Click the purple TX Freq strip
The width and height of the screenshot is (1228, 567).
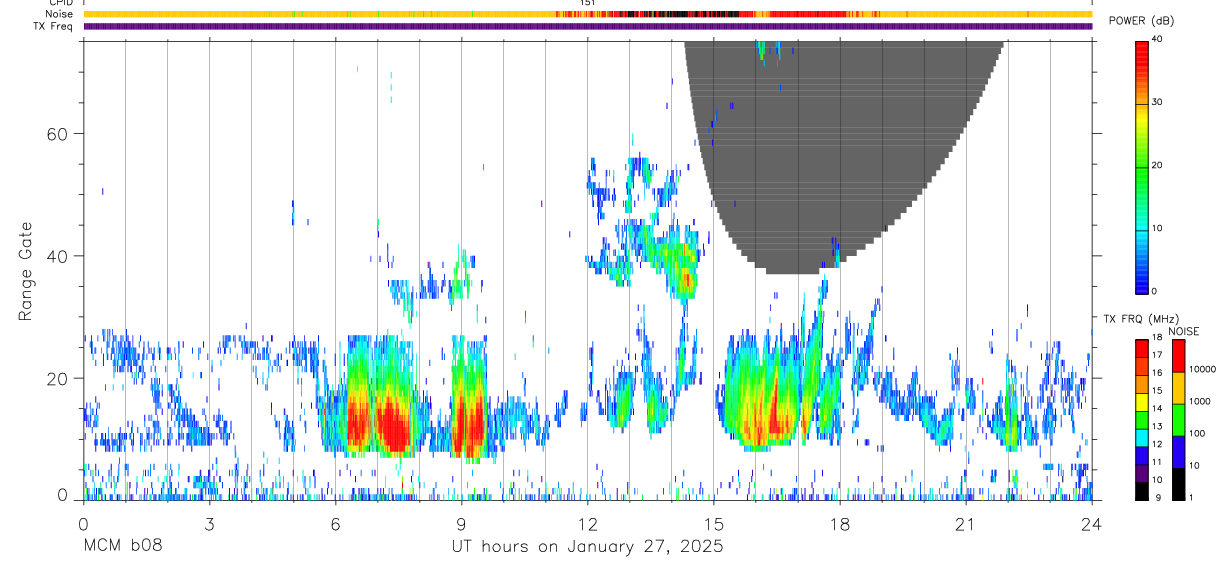[587, 26]
